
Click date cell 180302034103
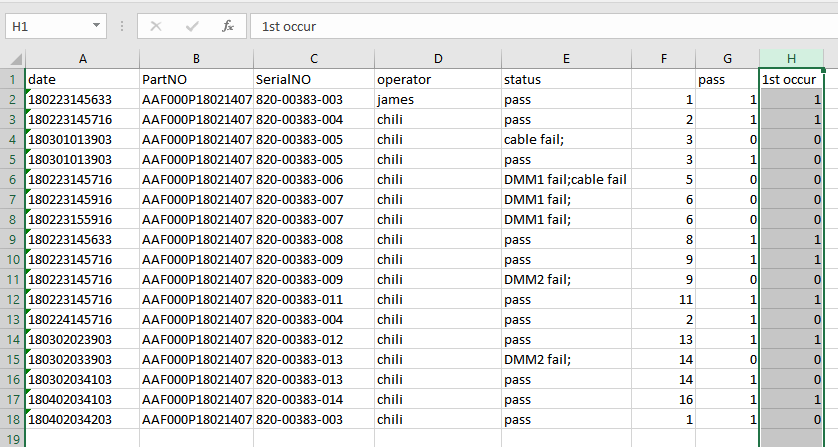(82, 380)
